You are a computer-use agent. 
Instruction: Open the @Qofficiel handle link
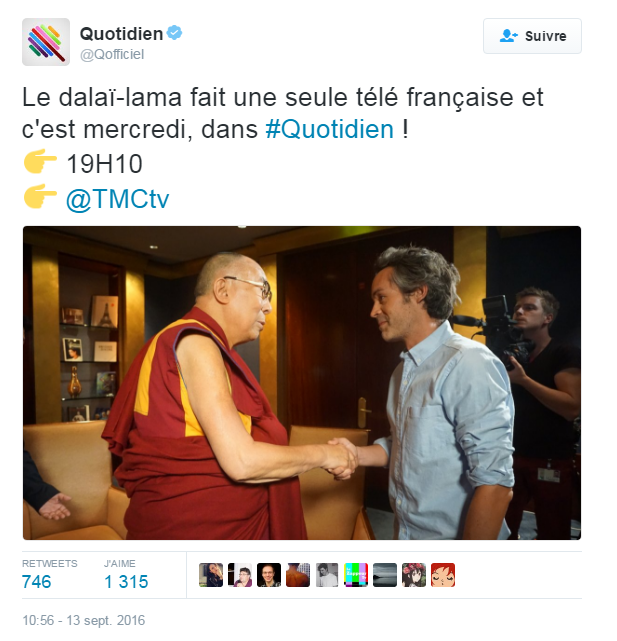[x=112, y=54]
